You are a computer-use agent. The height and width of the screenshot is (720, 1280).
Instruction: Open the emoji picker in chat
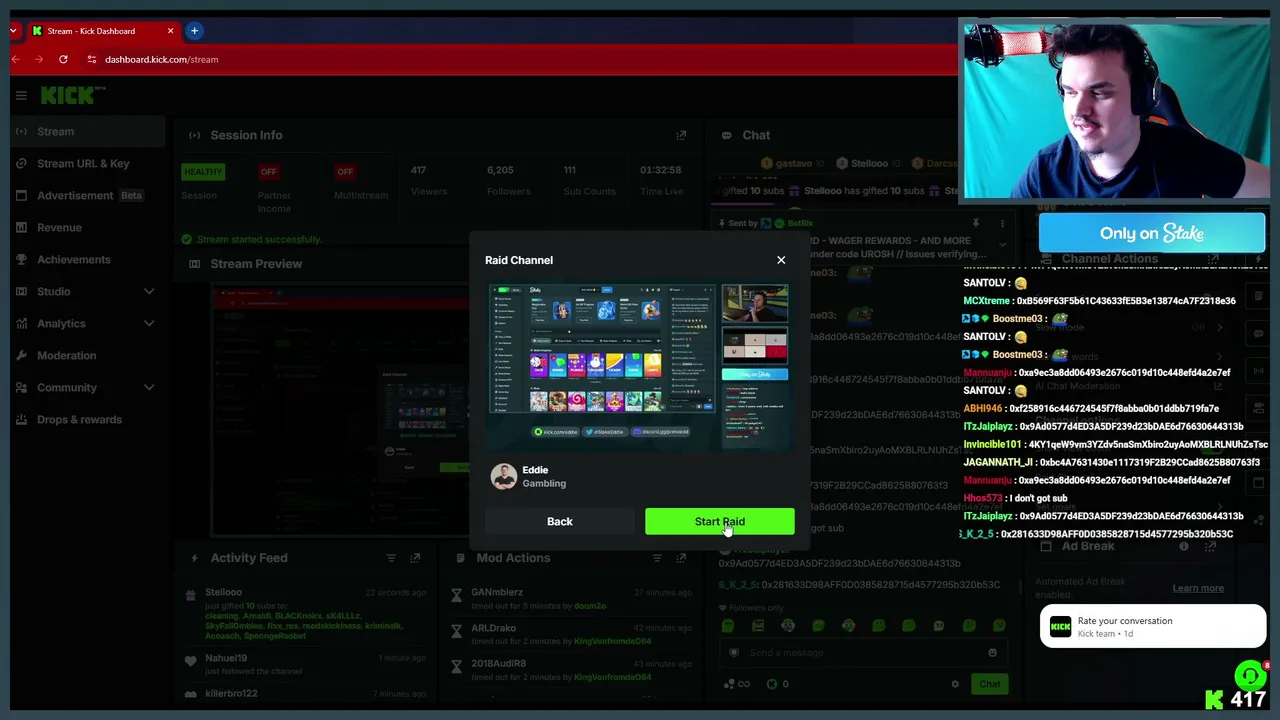click(x=992, y=652)
